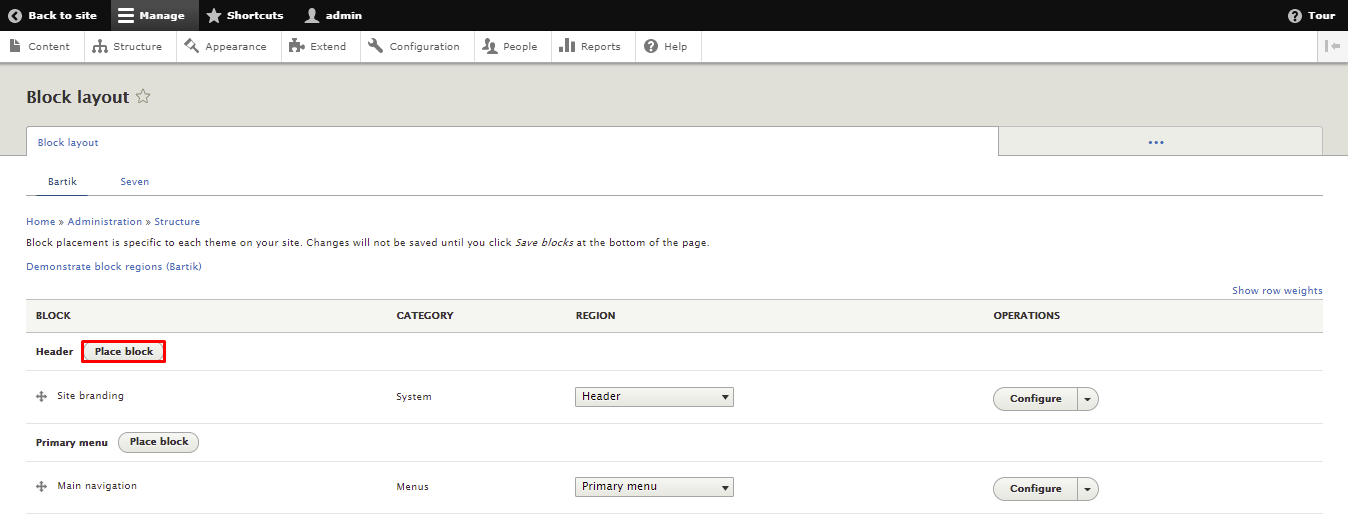
Task: Collapse the admin toolbar orientation toggle icon
Action: 1332,46
